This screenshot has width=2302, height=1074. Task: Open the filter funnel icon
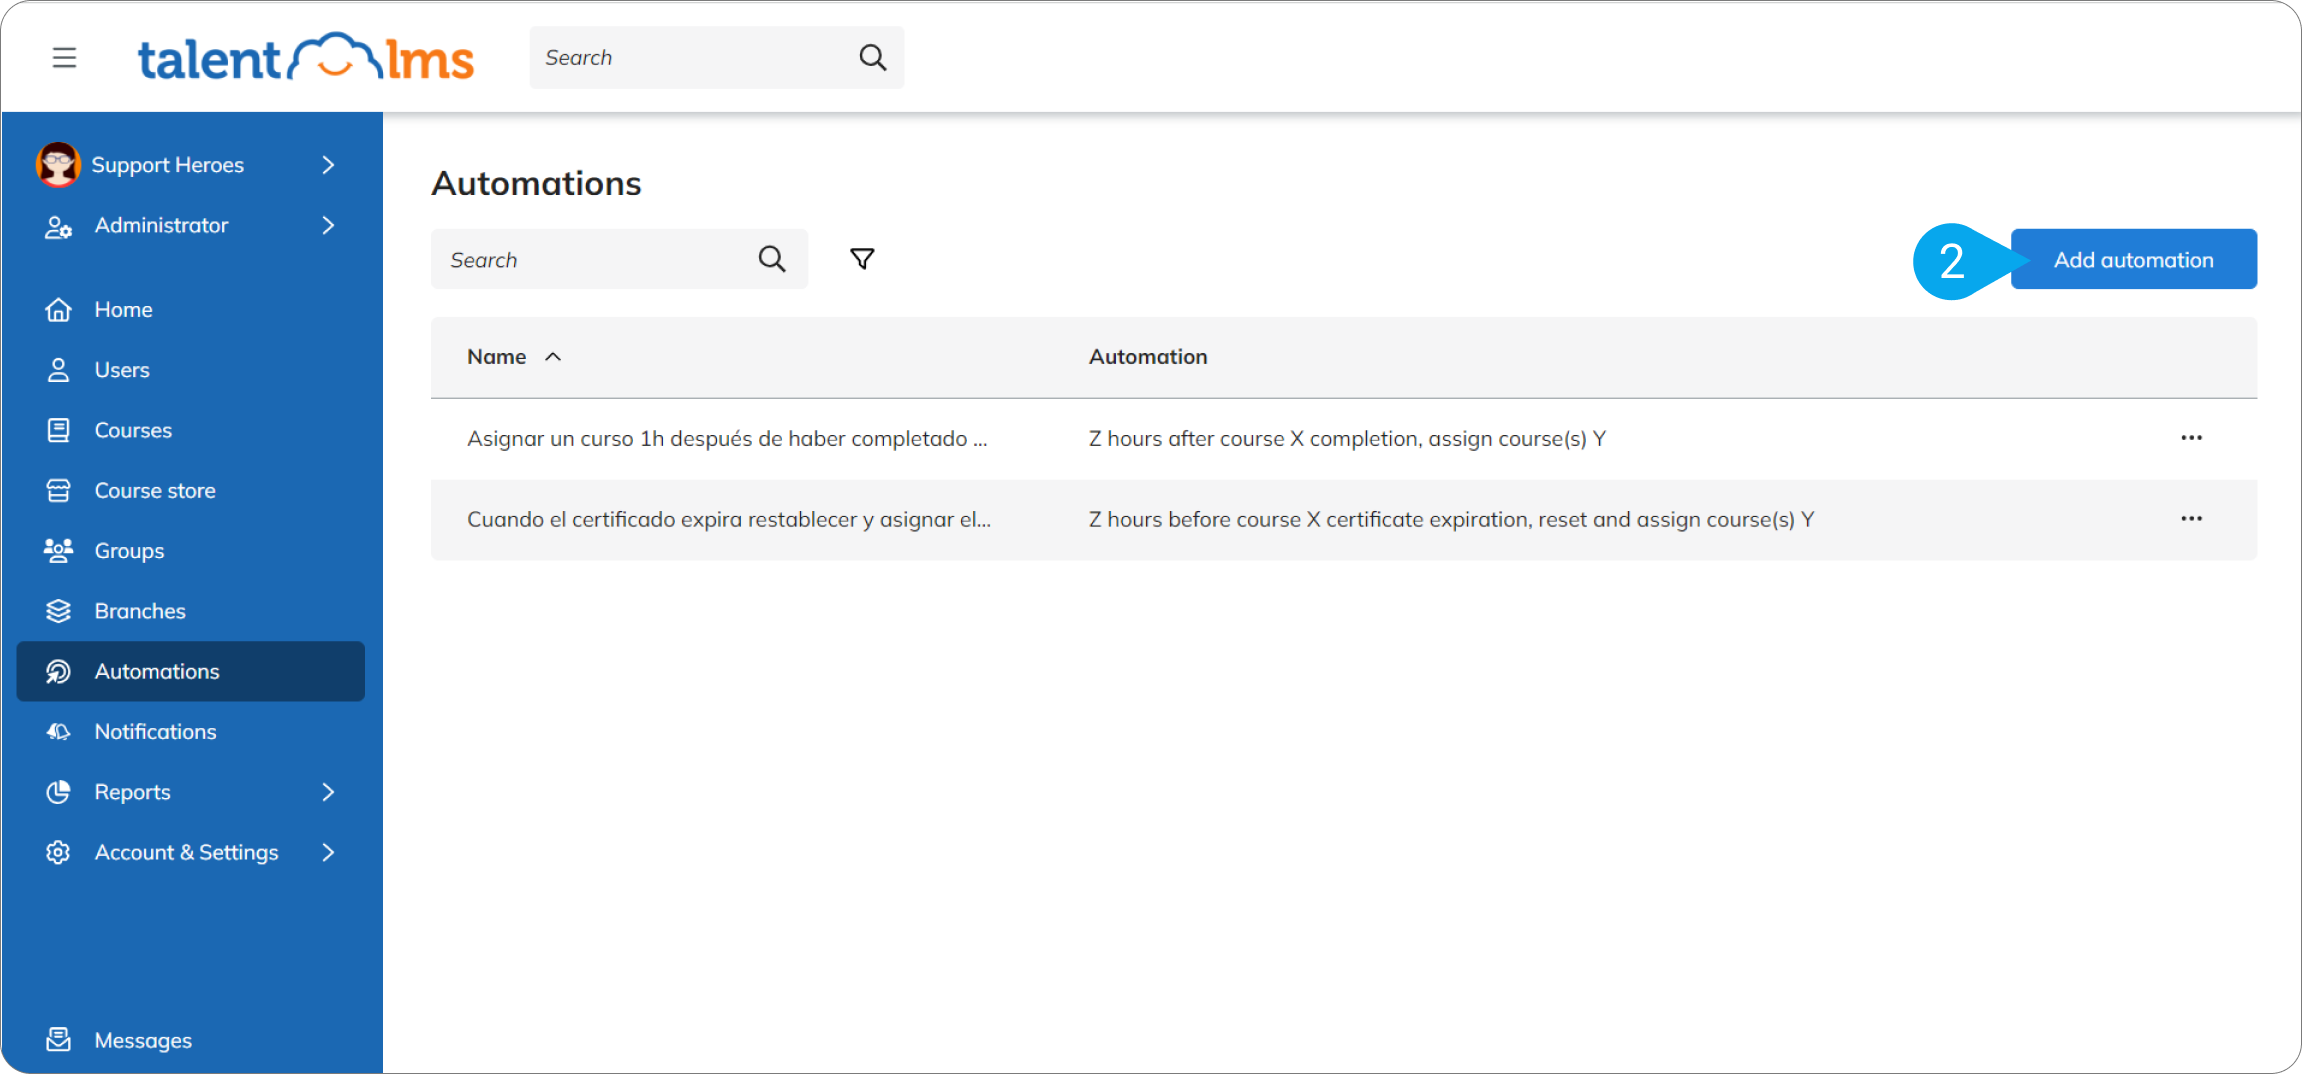pos(862,260)
